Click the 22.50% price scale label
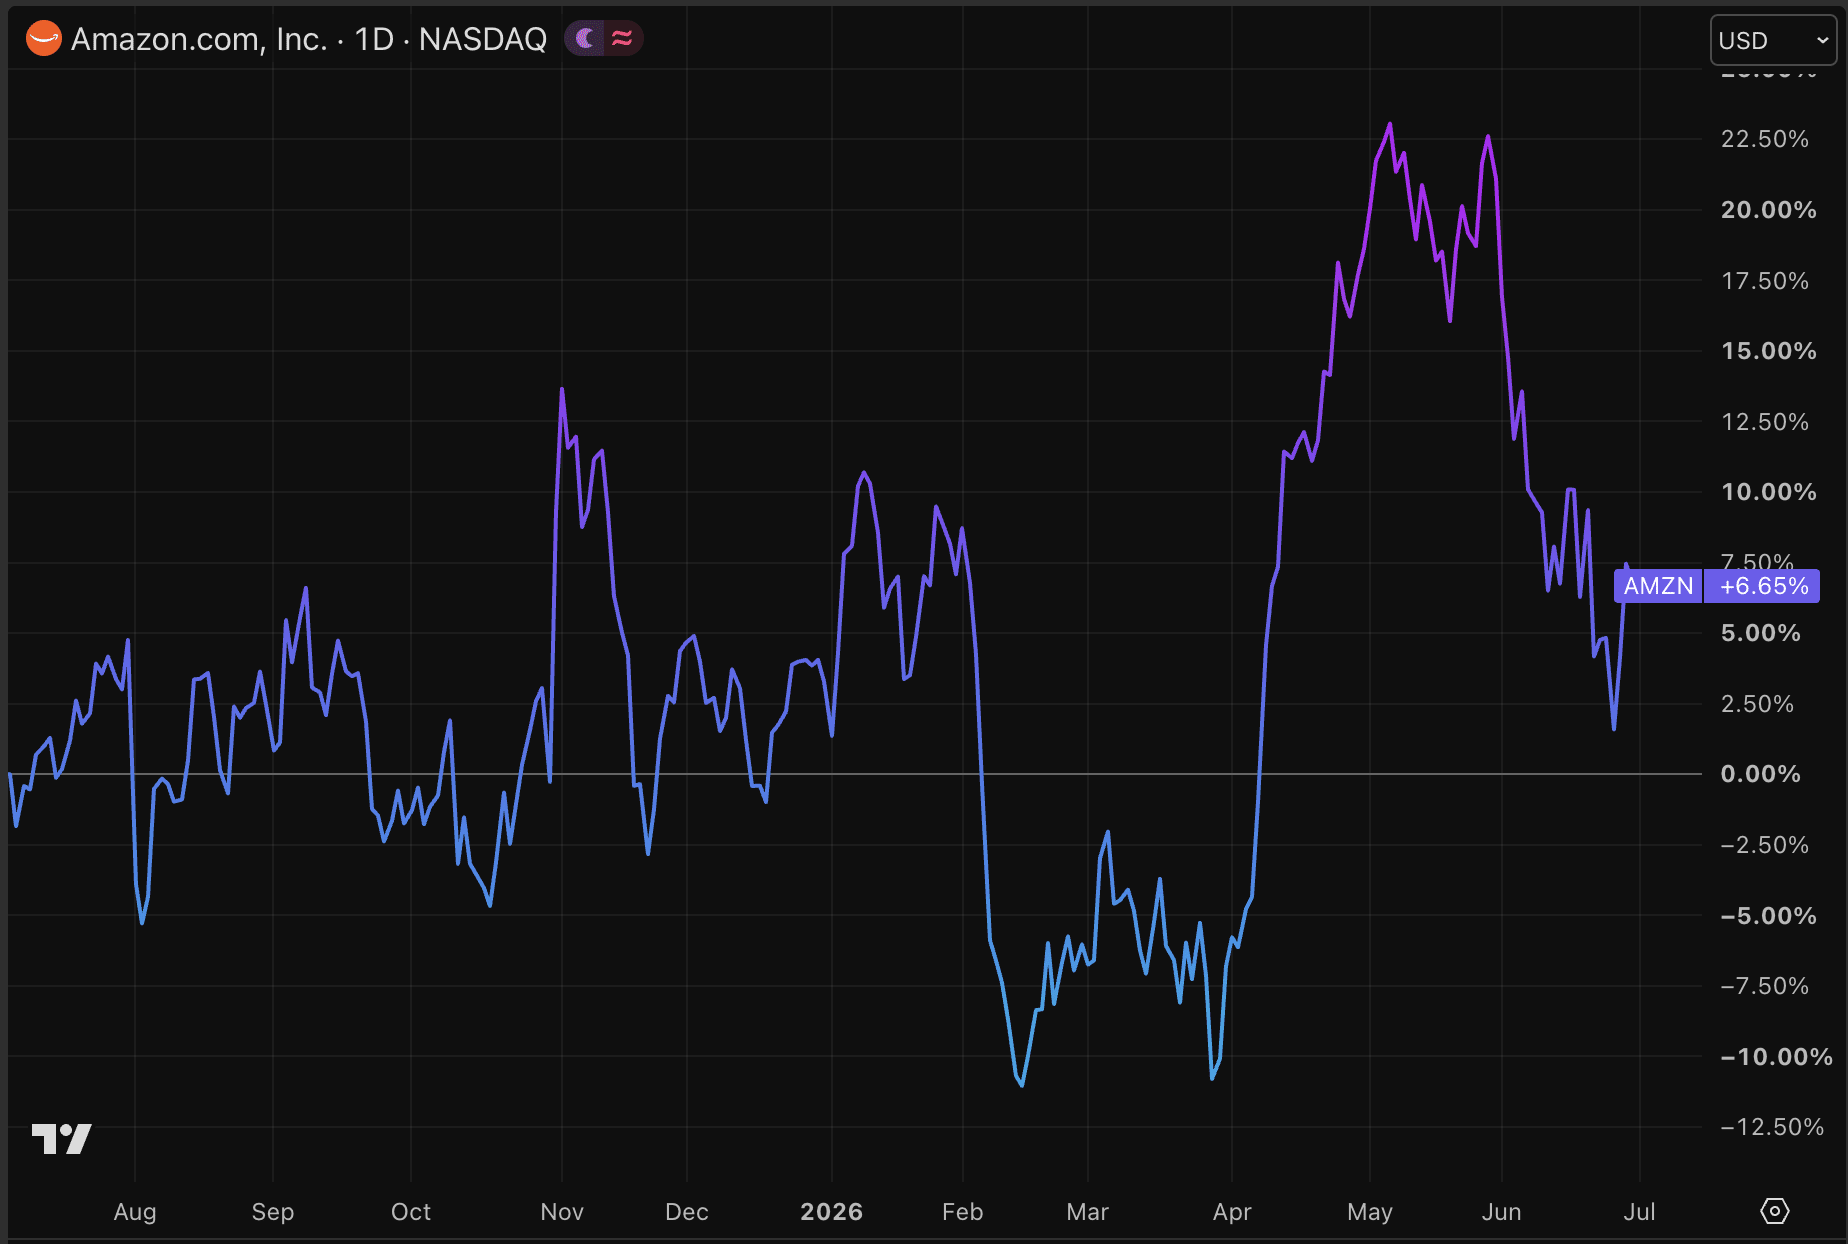This screenshot has height=1244, width=1848. click(x=1765, y=139)
